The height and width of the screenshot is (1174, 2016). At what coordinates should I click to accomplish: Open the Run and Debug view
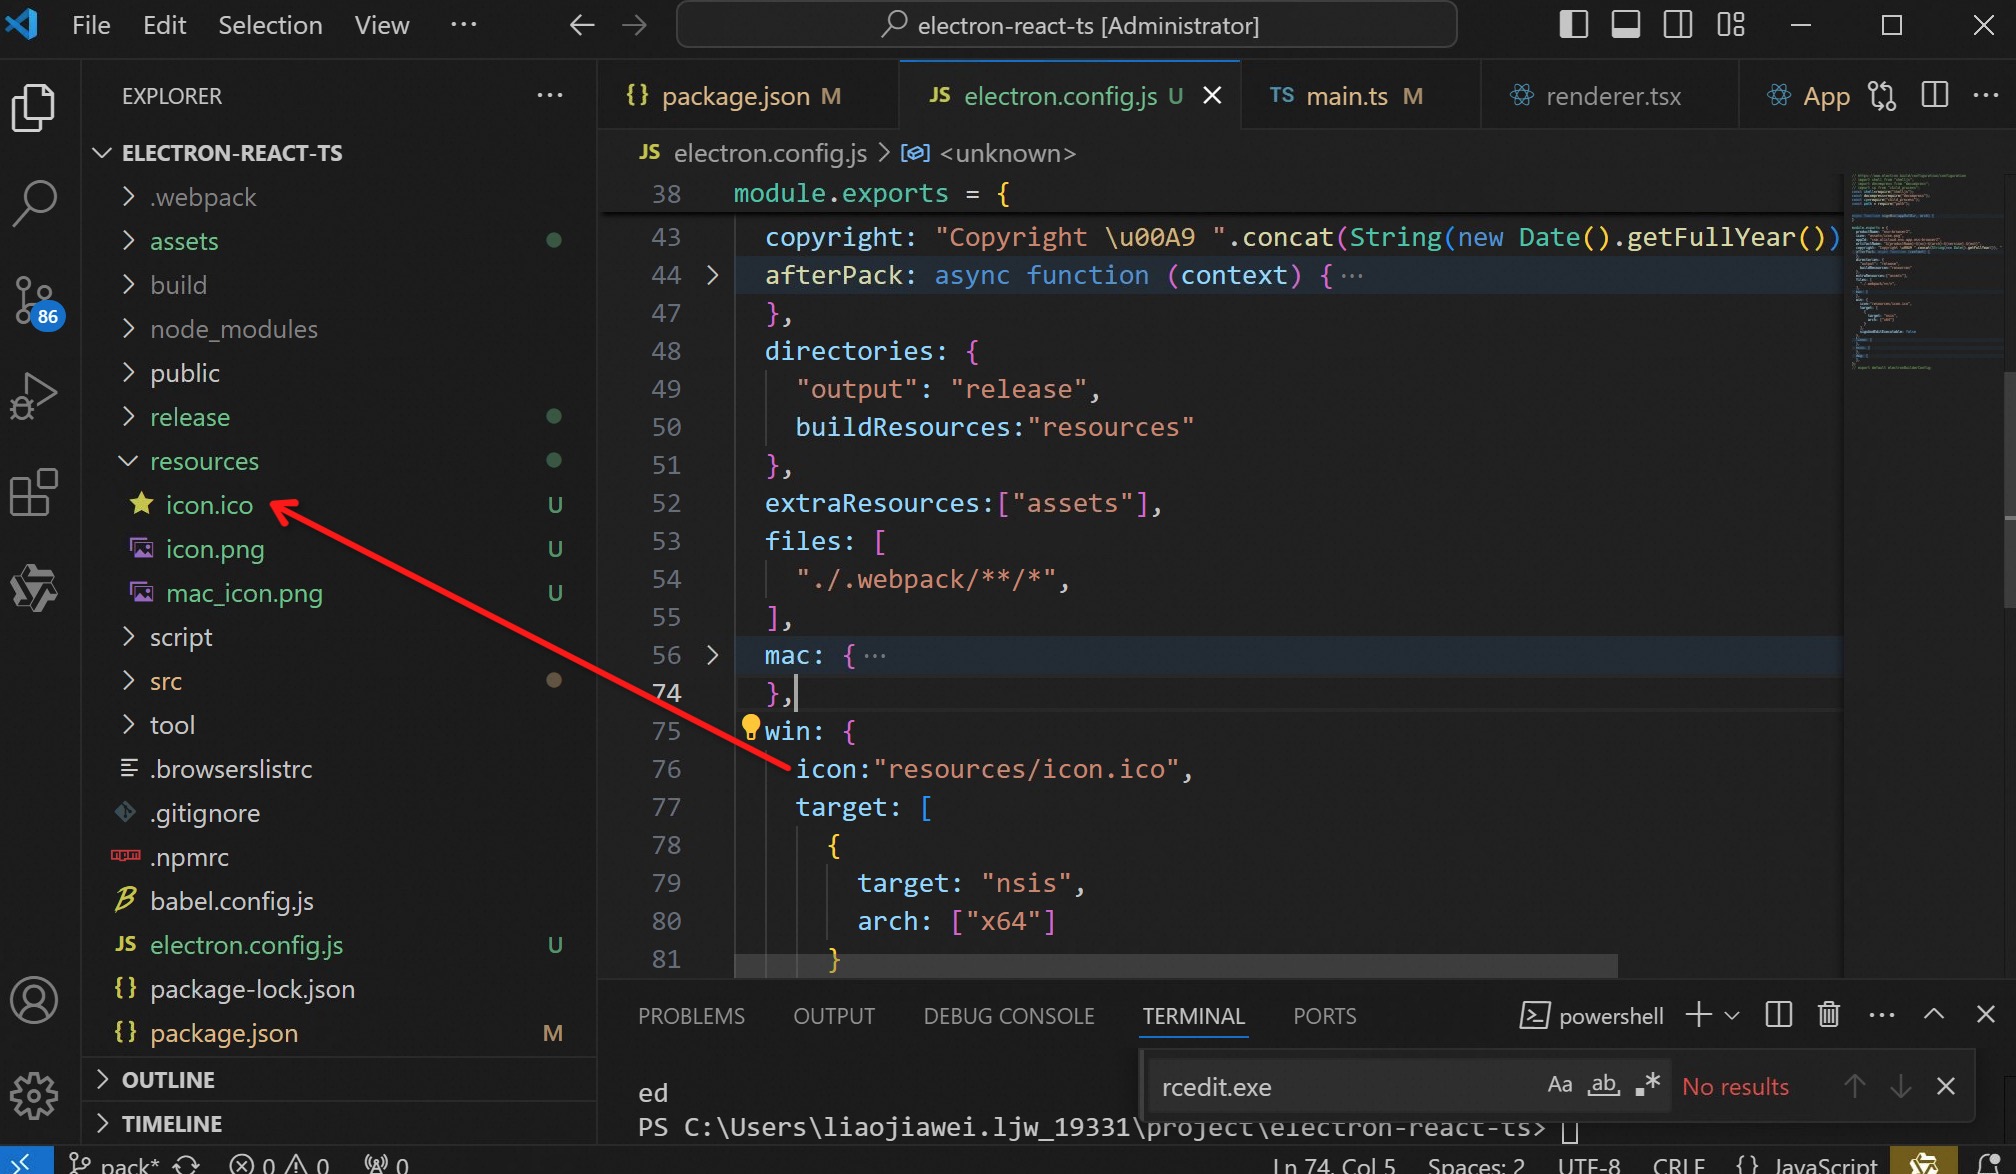tap(34, 396)
